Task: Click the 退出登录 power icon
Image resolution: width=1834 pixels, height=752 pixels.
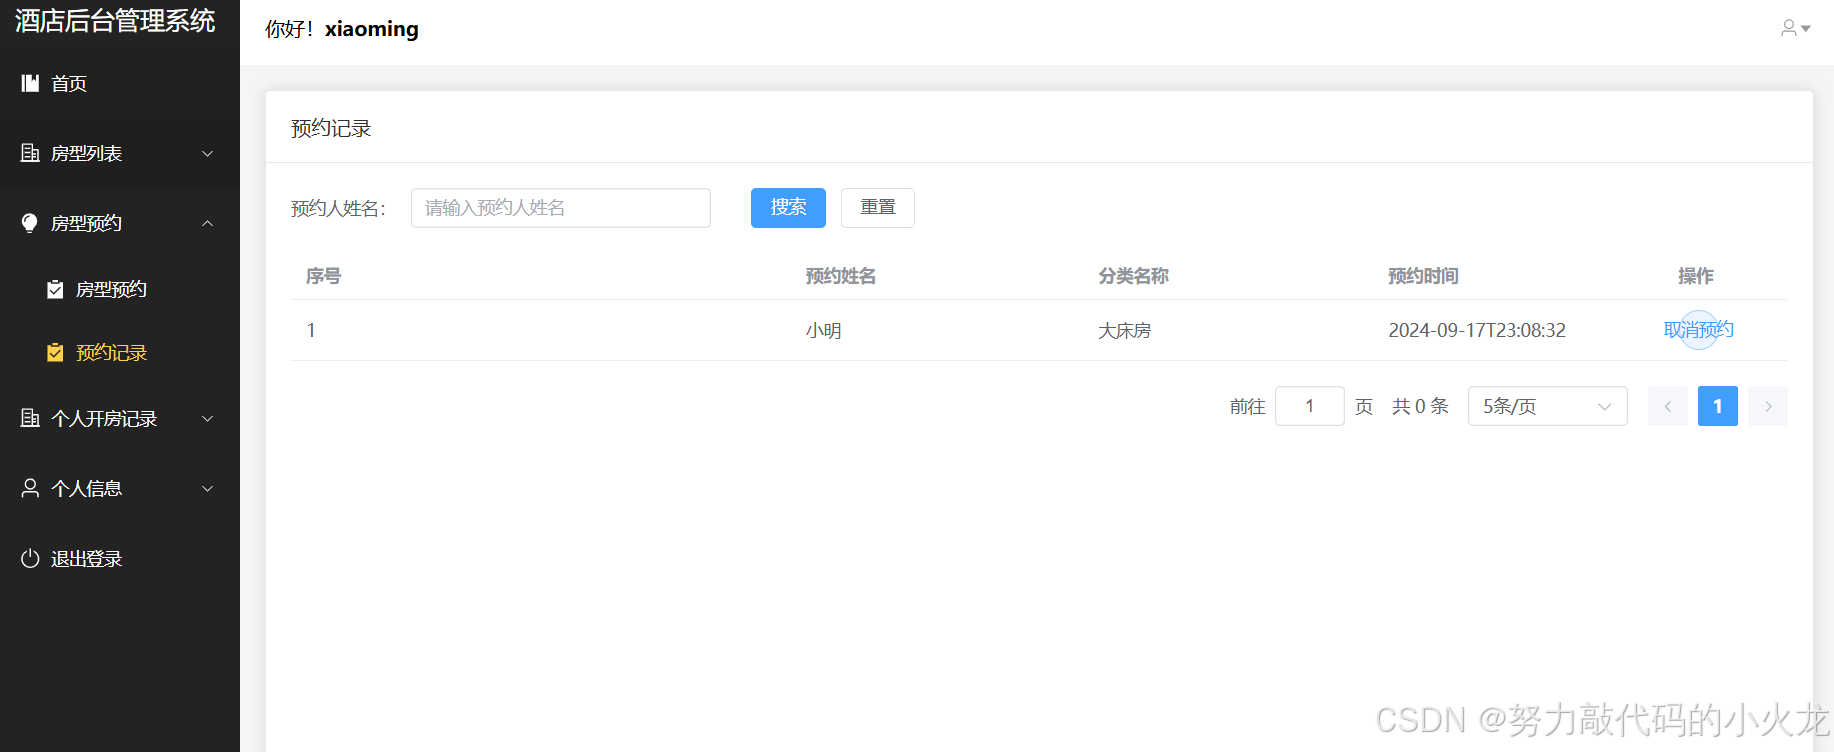Action: coord(30,558)
